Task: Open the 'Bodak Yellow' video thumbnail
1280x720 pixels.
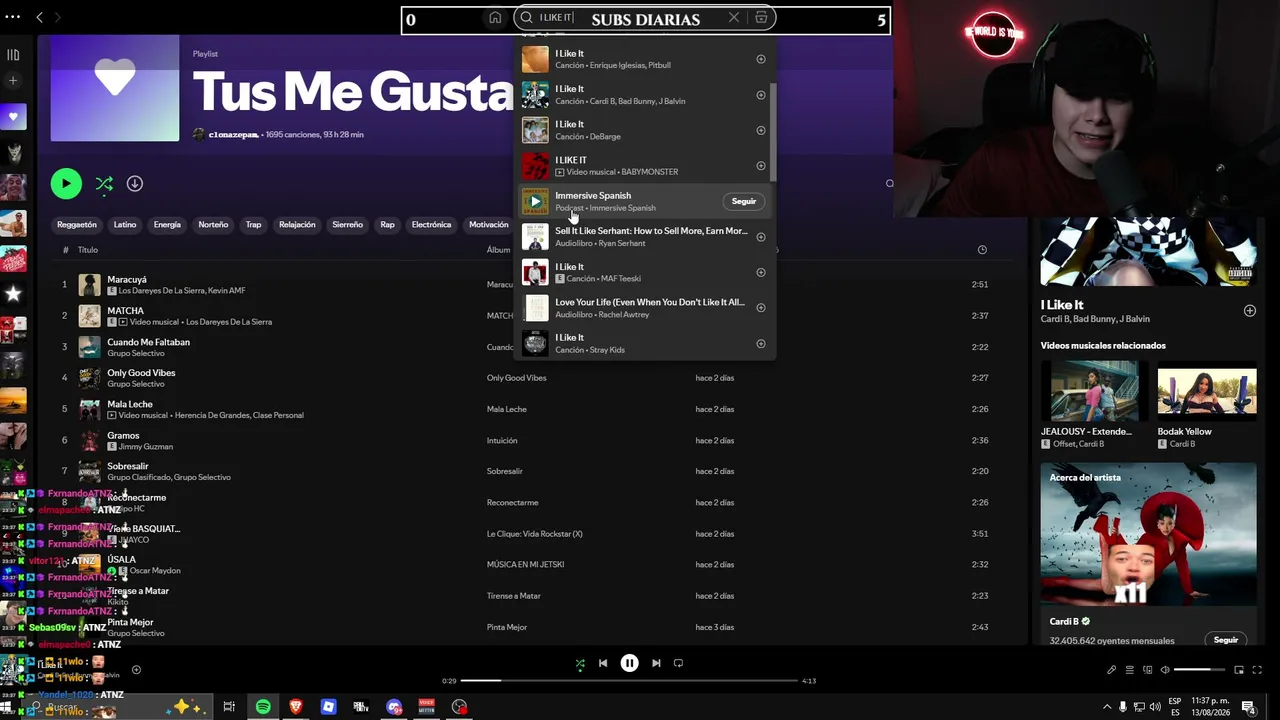Action: (x=1207, y=390)
